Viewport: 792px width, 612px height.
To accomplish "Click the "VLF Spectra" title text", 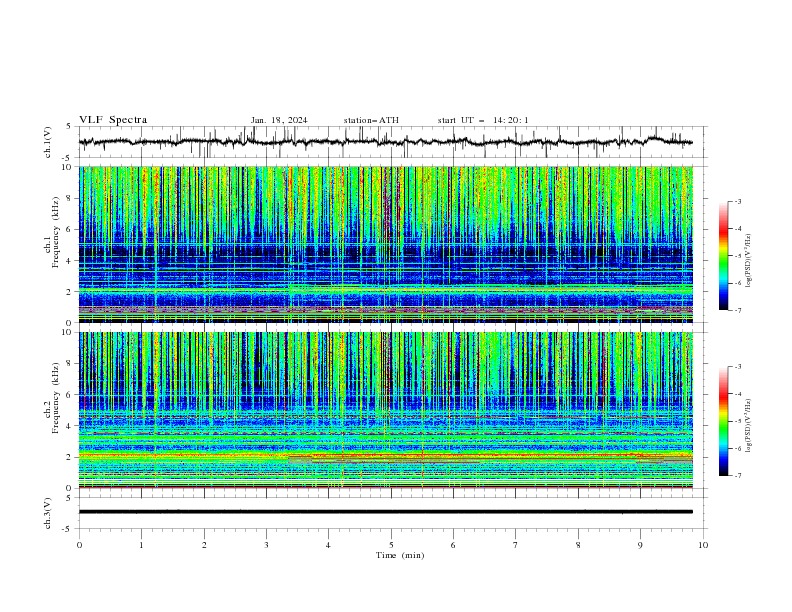I will point(113,120).
